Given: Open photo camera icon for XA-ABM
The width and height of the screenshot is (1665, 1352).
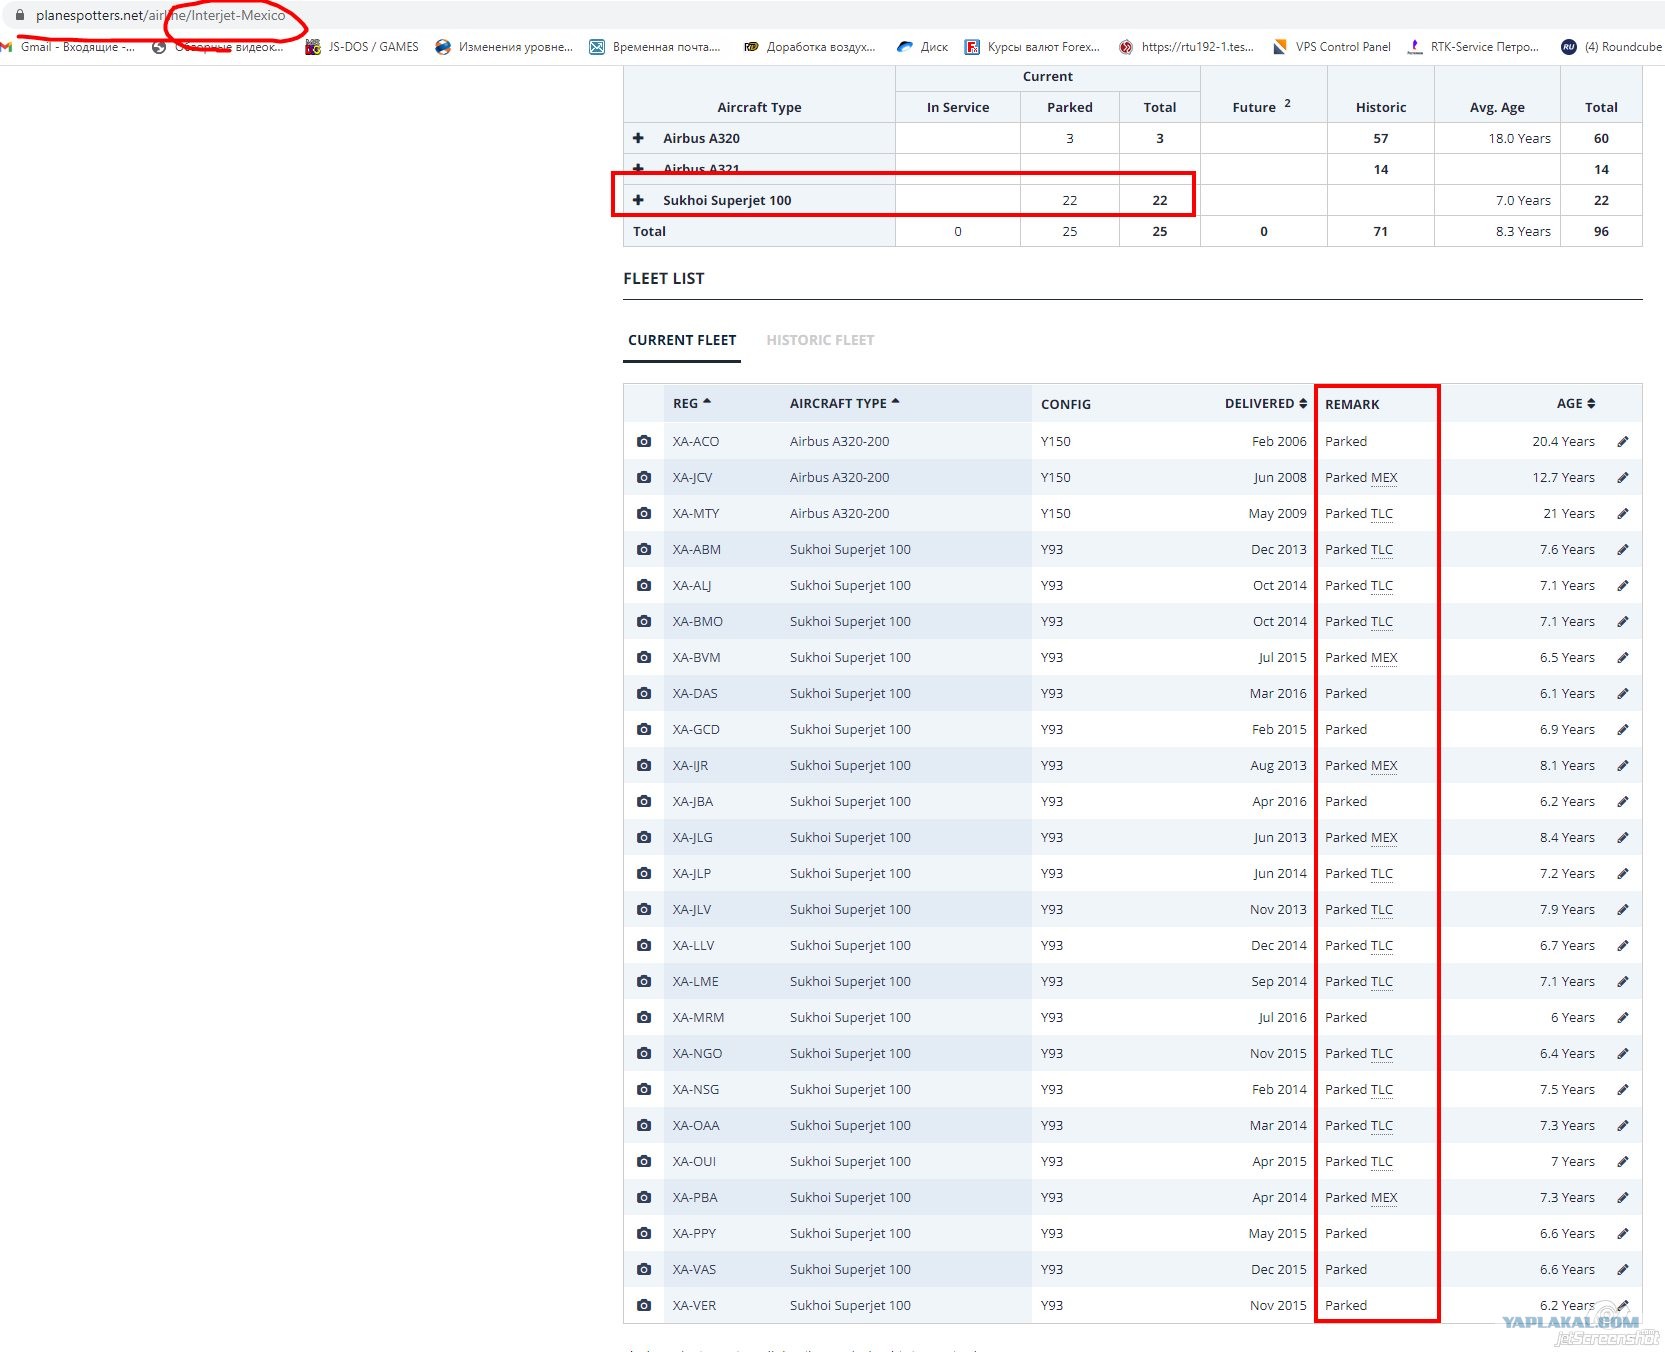Looking at the screenshot, I should pos(644,549).
